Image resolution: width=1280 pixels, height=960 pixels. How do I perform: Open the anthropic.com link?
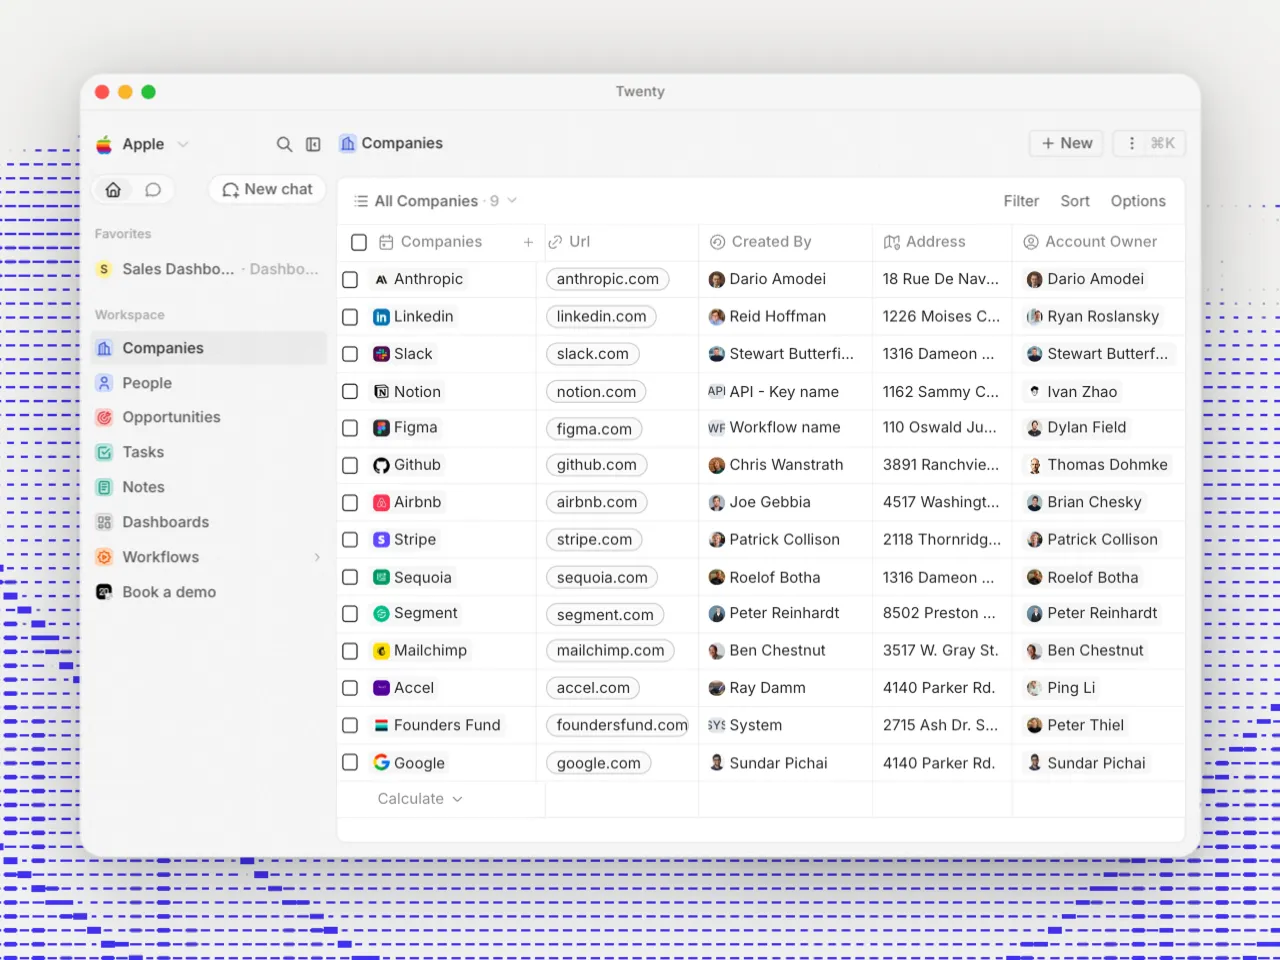tap(607, 280)
